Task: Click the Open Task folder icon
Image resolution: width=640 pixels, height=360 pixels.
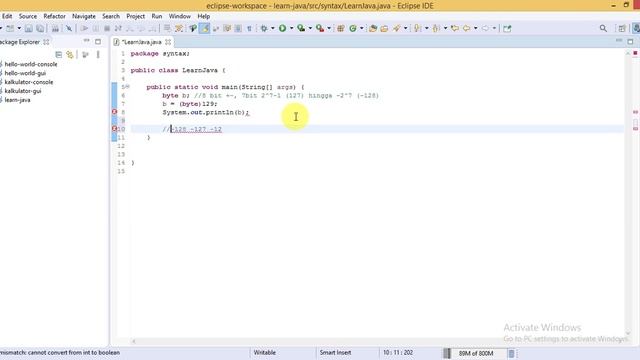Action: click(x=384, y=28)
